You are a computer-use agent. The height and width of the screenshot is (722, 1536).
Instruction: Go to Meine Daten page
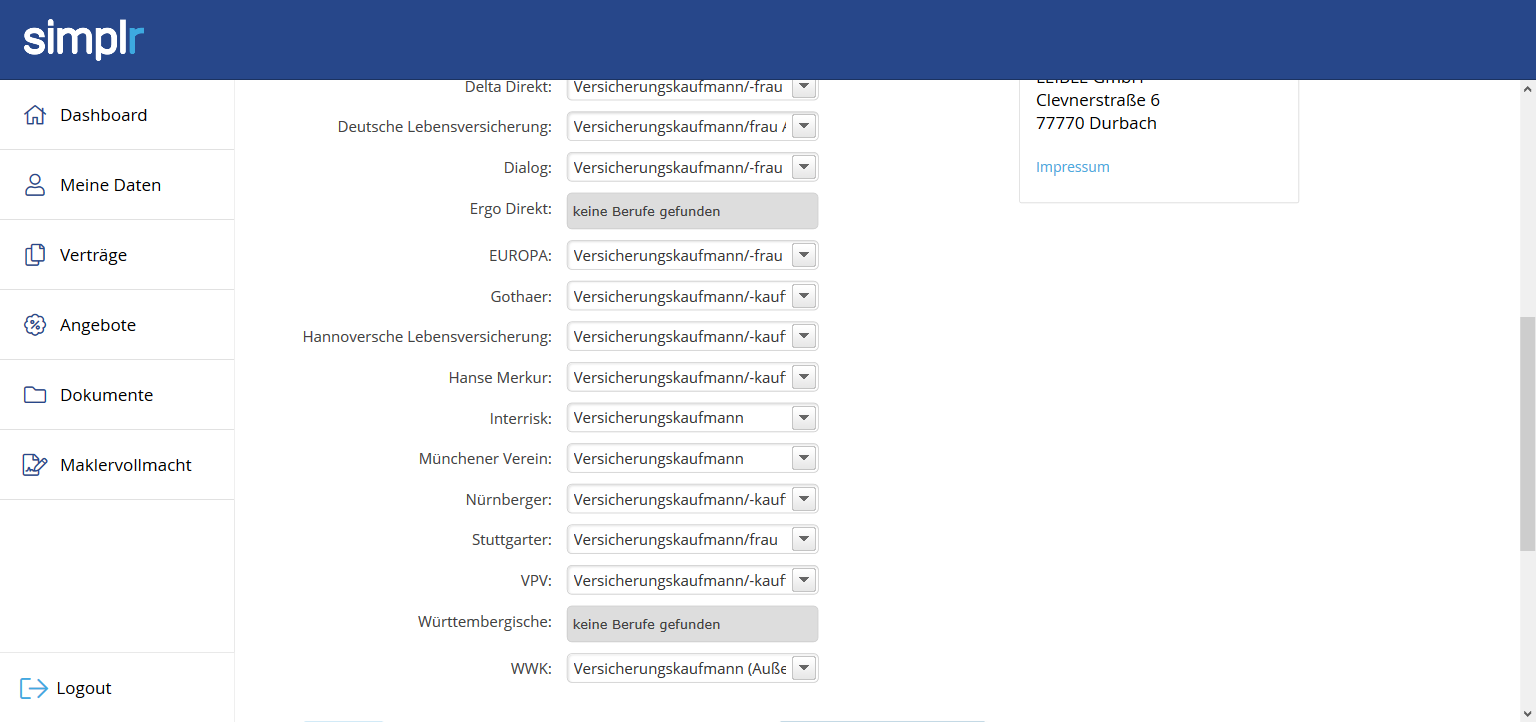point(117,185)
